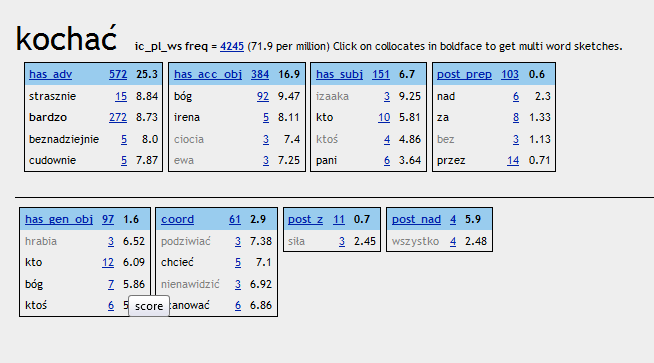654x363 pixels.
Task: Select the grey collocate hrabia
Action: pyautogui.click(x=41, y=242)
